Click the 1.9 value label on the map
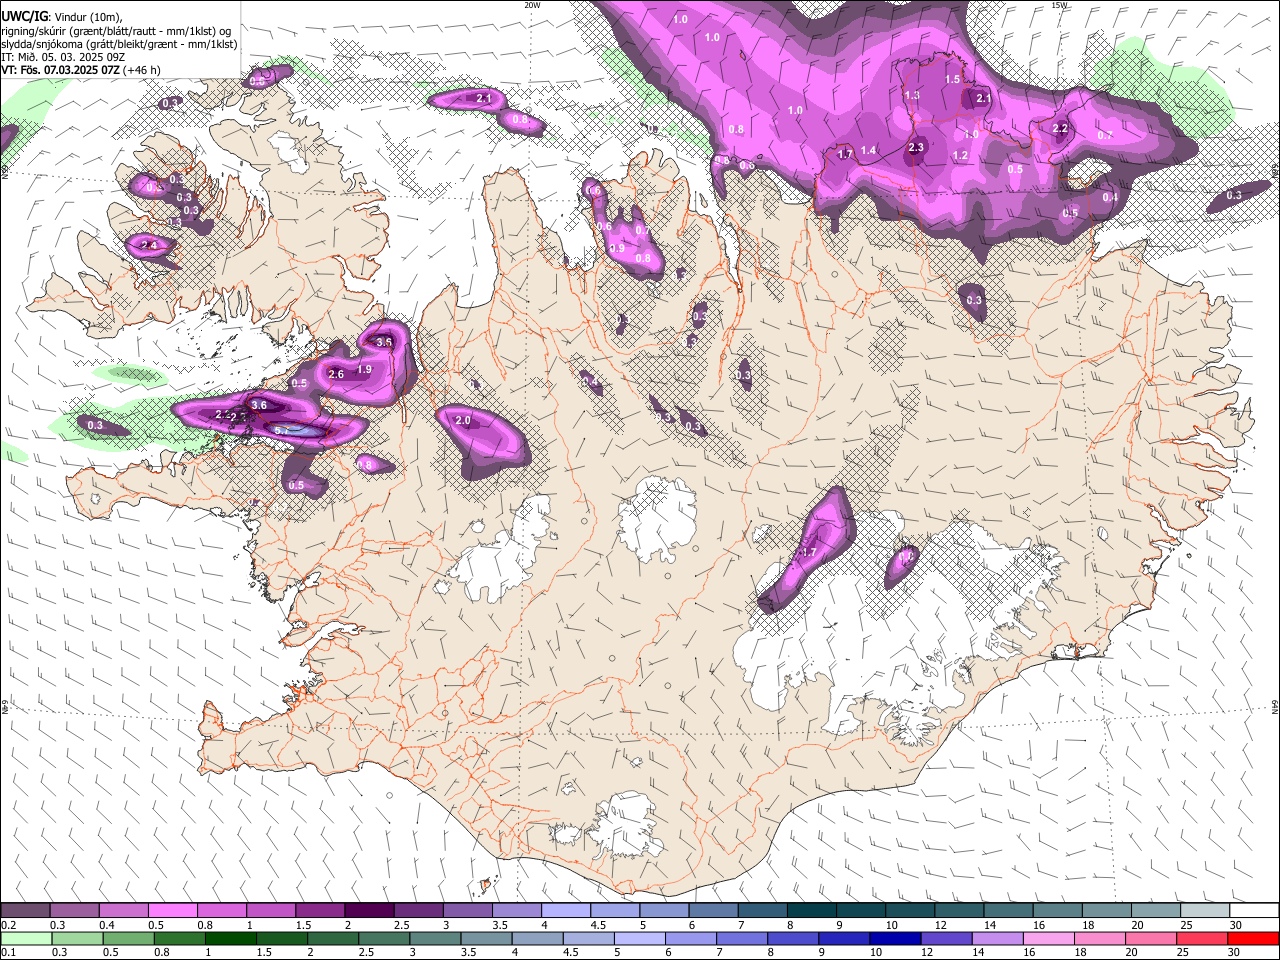The height and width of the screenshot is (960, 1280). (x=365, y=369)
